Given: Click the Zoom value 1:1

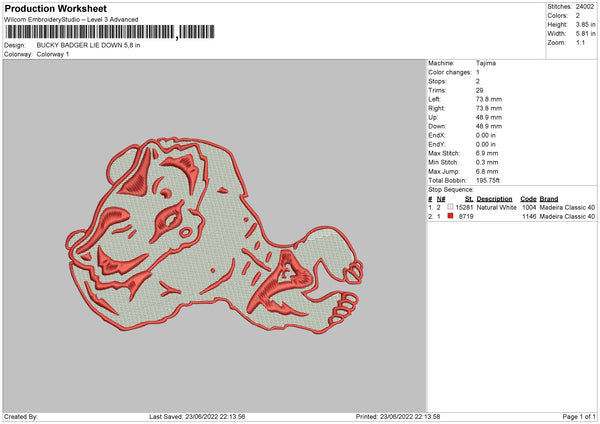Looking at the screenshot, I should (x=580, y=42).
